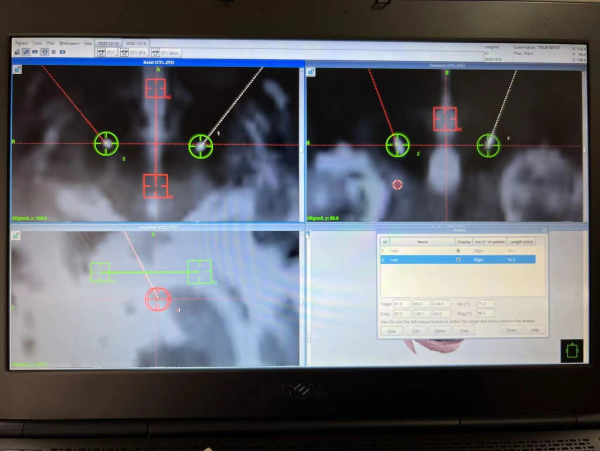Click the first icon in the top-left toolbar

pyautogui.click(x=16, y=52)
